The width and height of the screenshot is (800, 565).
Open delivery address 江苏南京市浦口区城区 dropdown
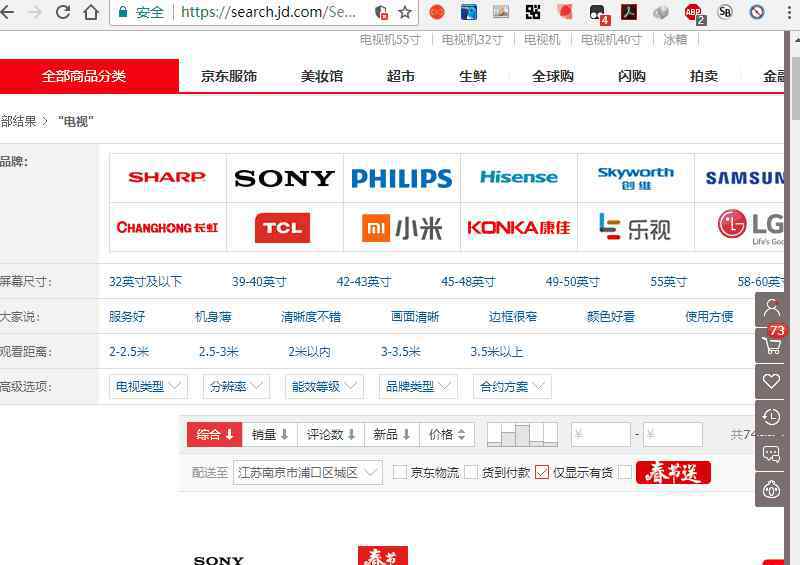pyautogui.click(x=308, y=473)
